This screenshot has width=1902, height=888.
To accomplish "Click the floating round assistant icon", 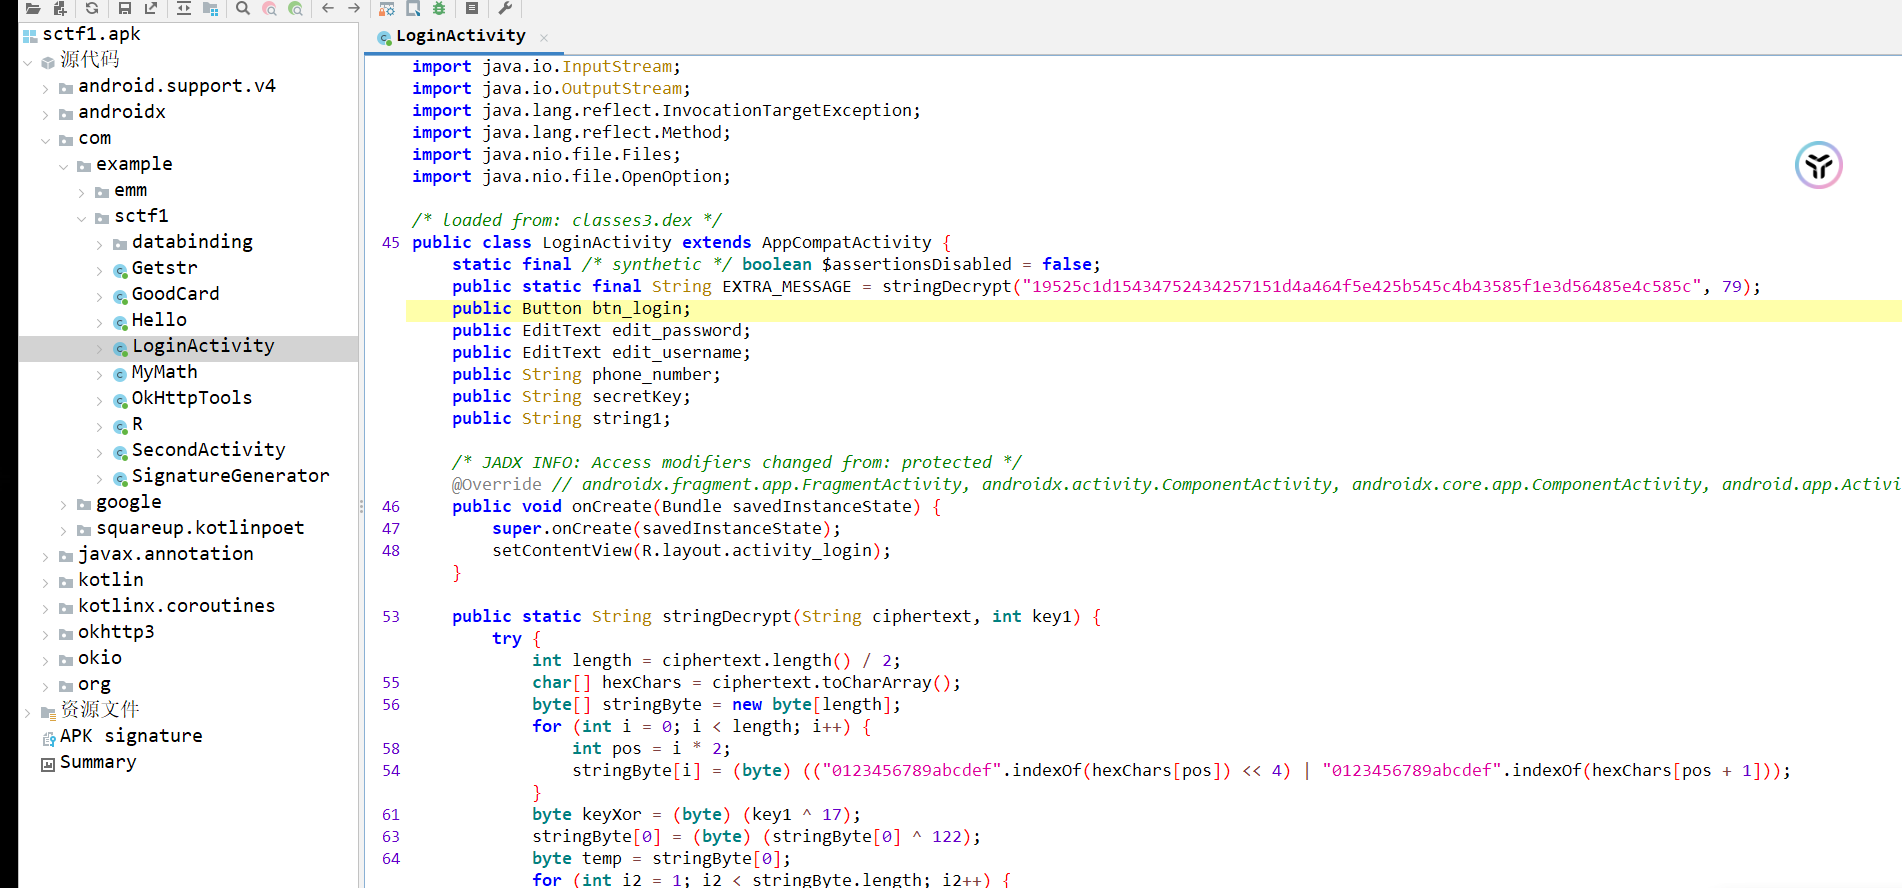I will 1818,165.
